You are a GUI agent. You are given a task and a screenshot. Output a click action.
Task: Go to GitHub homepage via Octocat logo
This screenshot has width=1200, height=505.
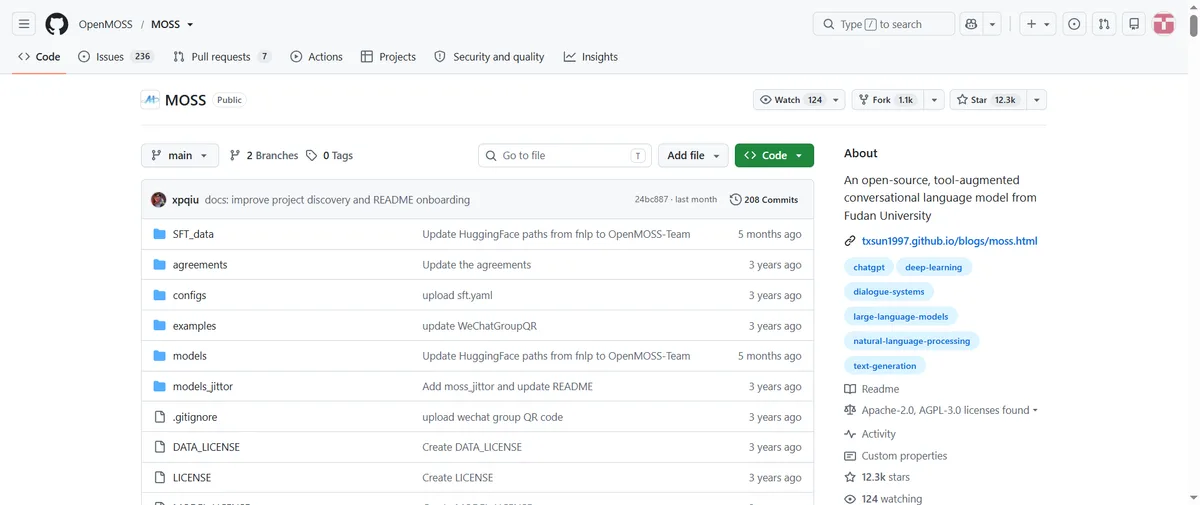(57, 24)
